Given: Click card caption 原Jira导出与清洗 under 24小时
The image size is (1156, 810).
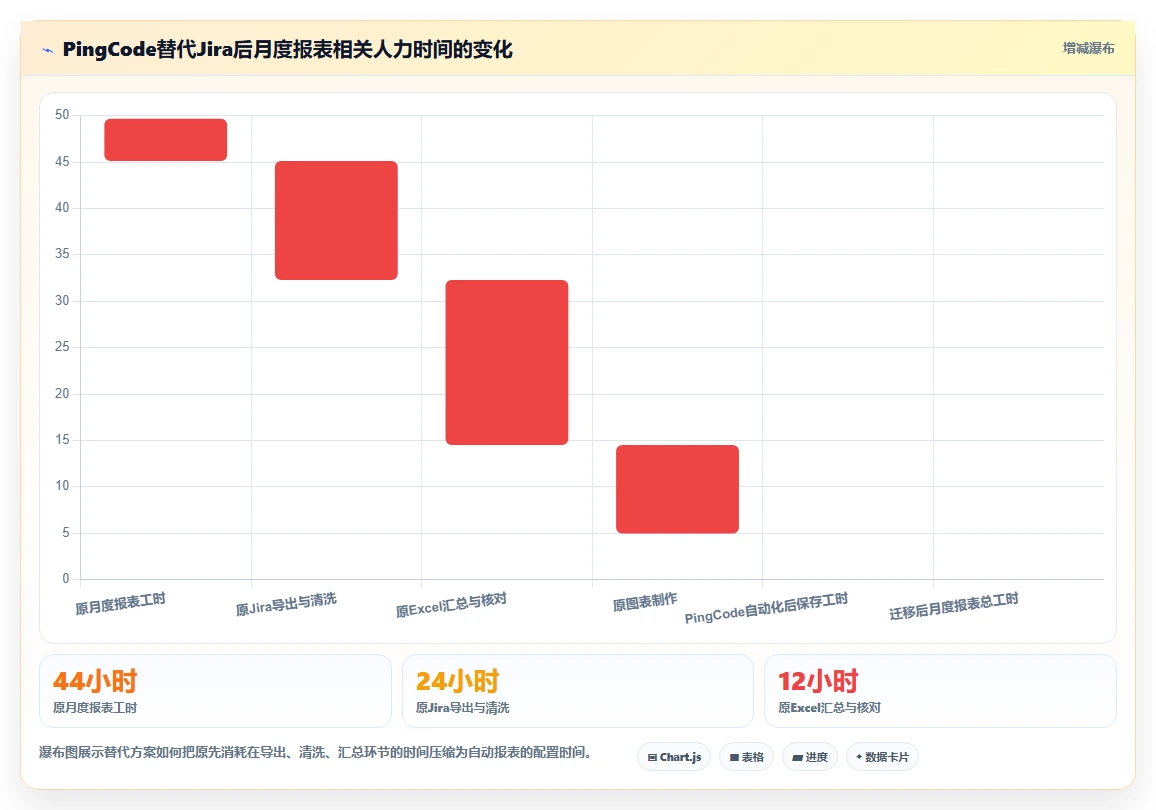Looking at the screenshot, I should (462, 708).
